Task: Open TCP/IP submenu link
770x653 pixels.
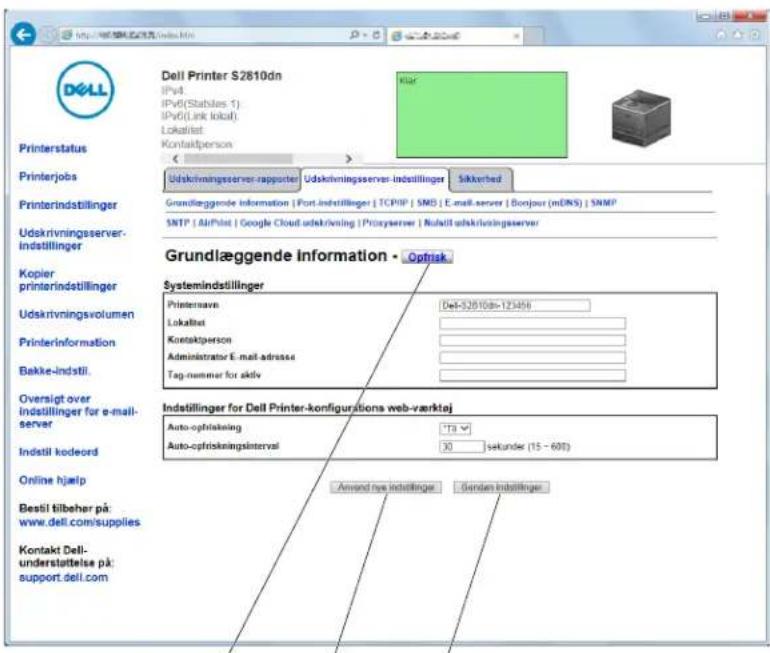Action: tap(393, 203)
